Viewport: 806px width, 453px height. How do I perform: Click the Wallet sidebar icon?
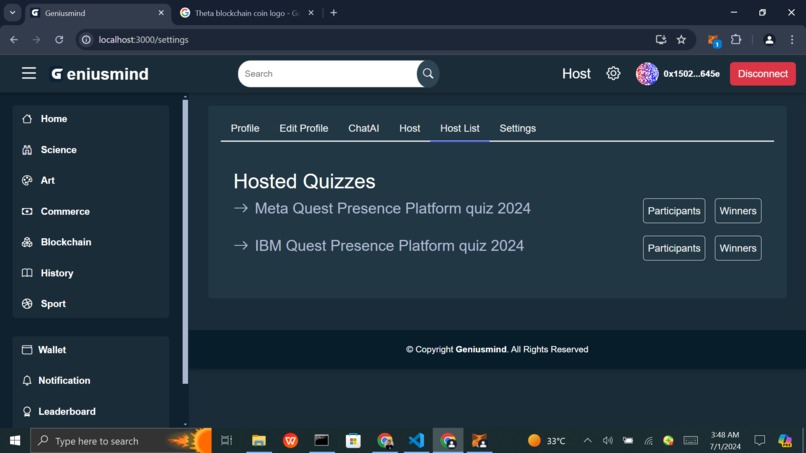pos(27,350)
